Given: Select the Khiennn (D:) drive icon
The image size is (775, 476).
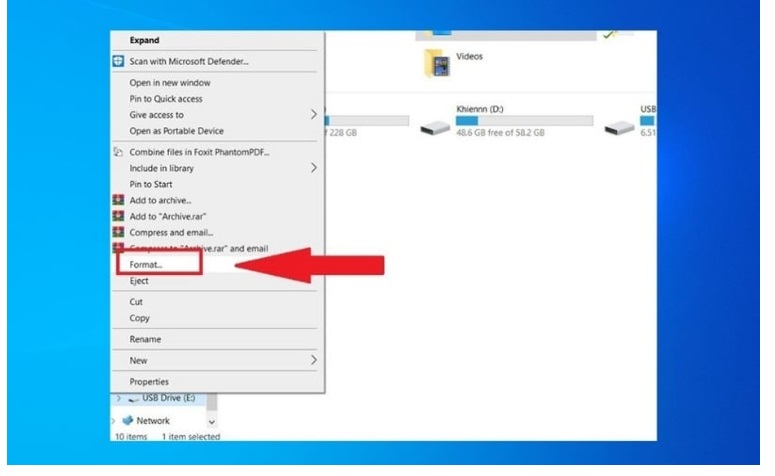Looking at the screenshot, I should 435,126.
